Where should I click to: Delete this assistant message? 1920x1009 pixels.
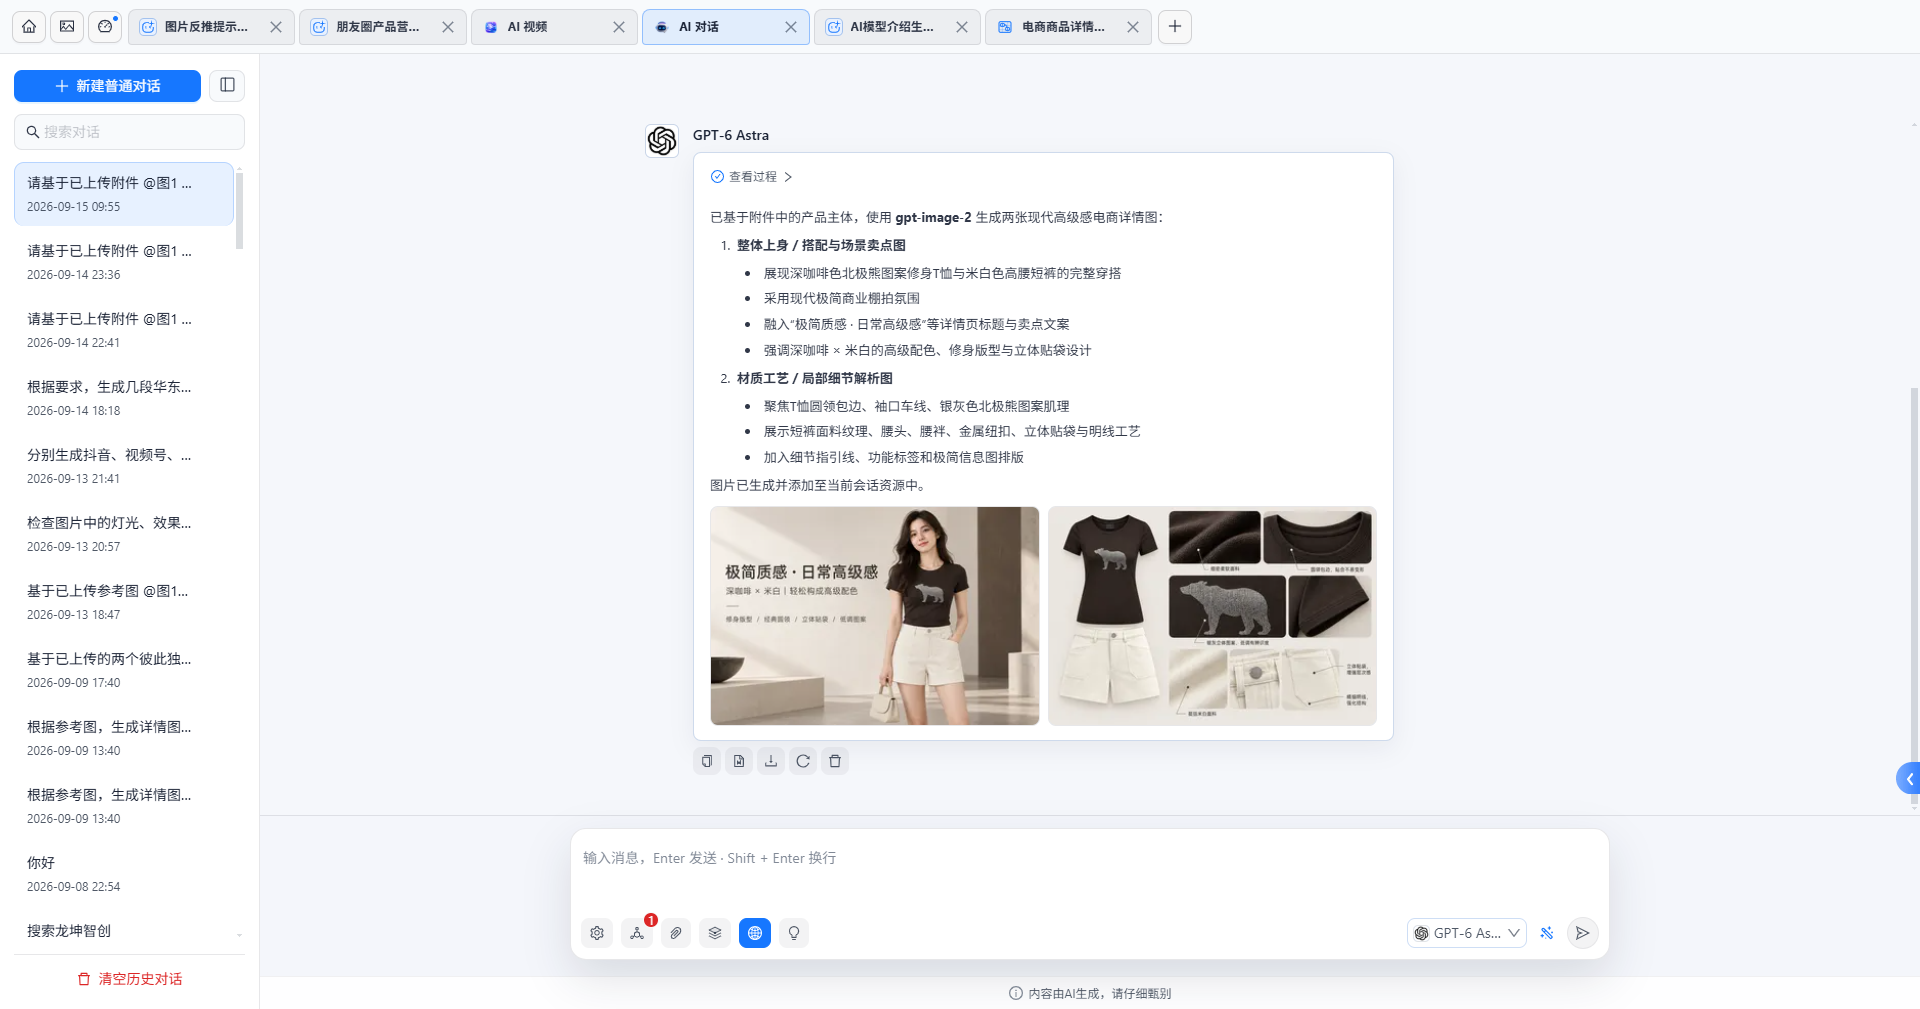pyautogui.click(x=835, y=761)
